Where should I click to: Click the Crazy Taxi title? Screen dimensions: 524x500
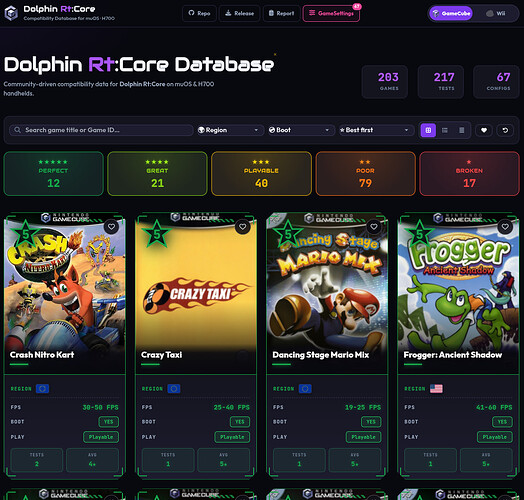point(161,355)
